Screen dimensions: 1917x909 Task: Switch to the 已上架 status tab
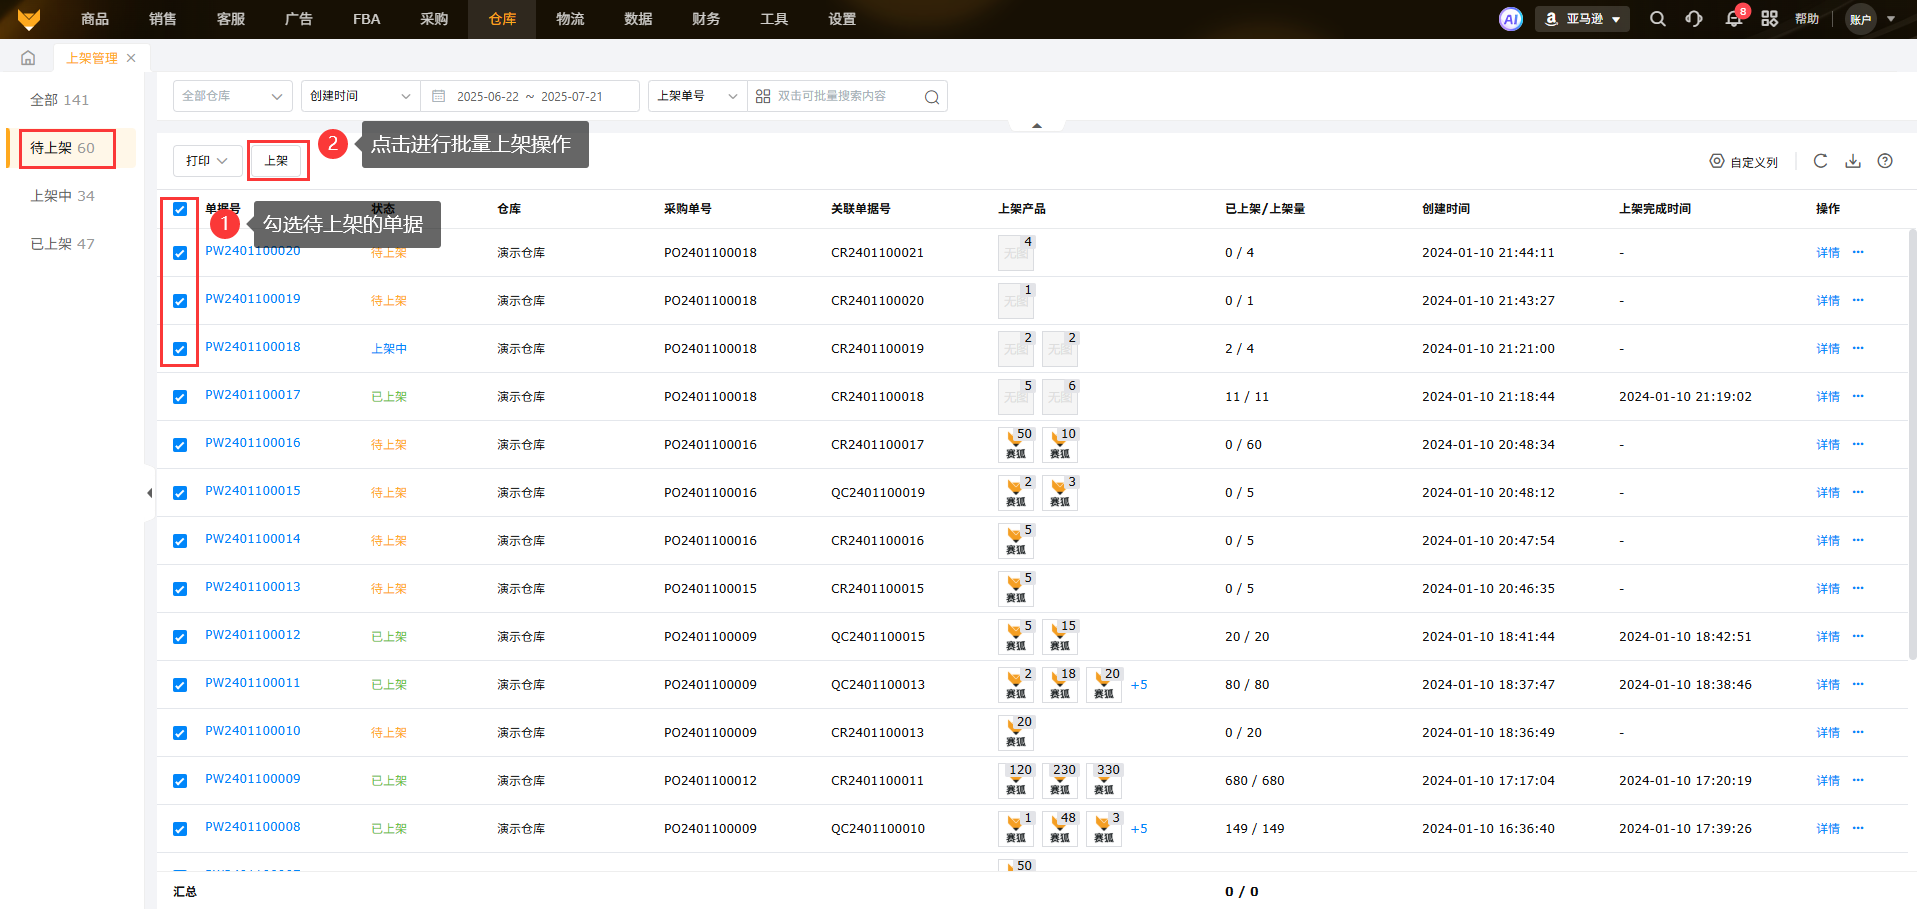click(62, 244)
